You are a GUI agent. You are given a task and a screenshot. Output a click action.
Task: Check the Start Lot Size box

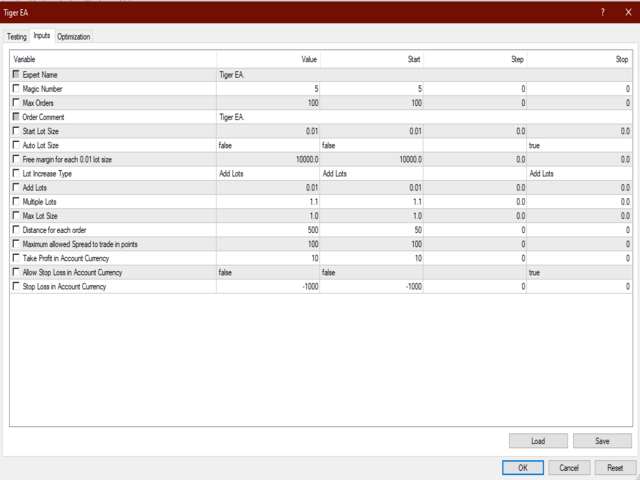(x=16, y=131)
